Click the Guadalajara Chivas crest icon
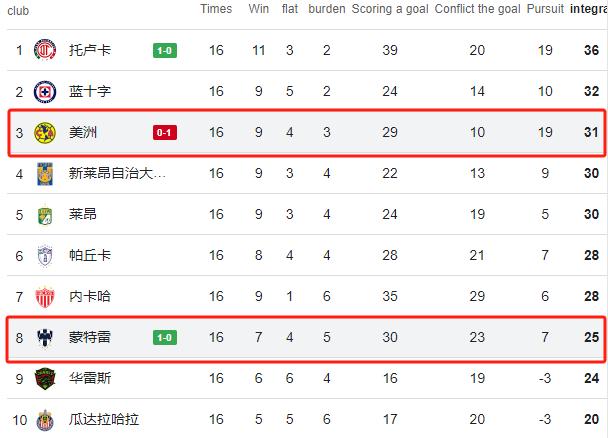Screen dimensions: 608x438 (45, 420)
